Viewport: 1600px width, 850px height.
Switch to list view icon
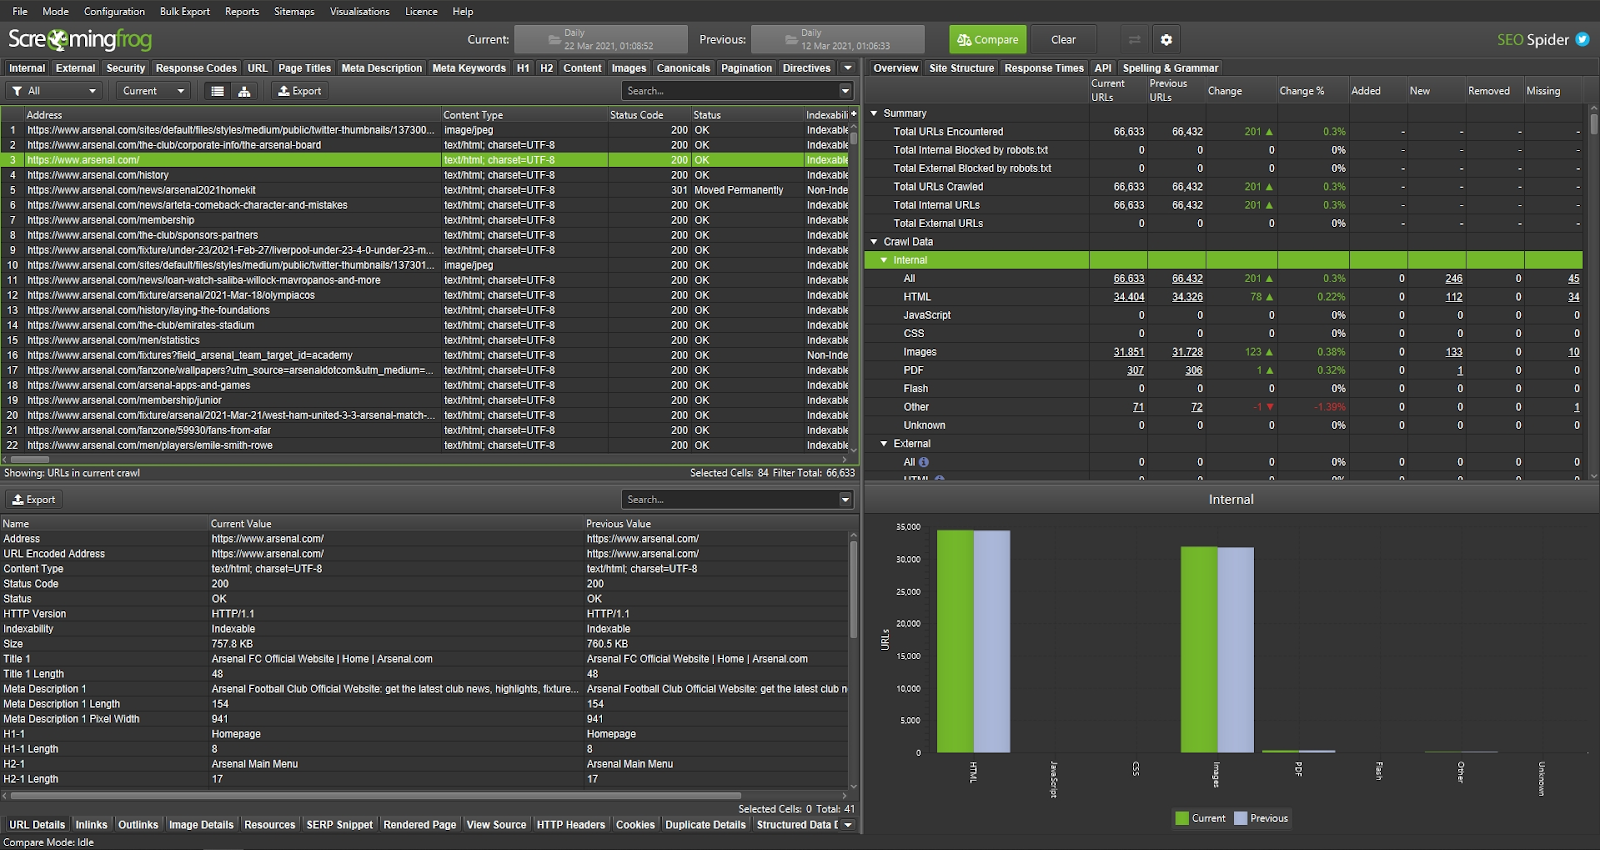(x=217, y=91)
